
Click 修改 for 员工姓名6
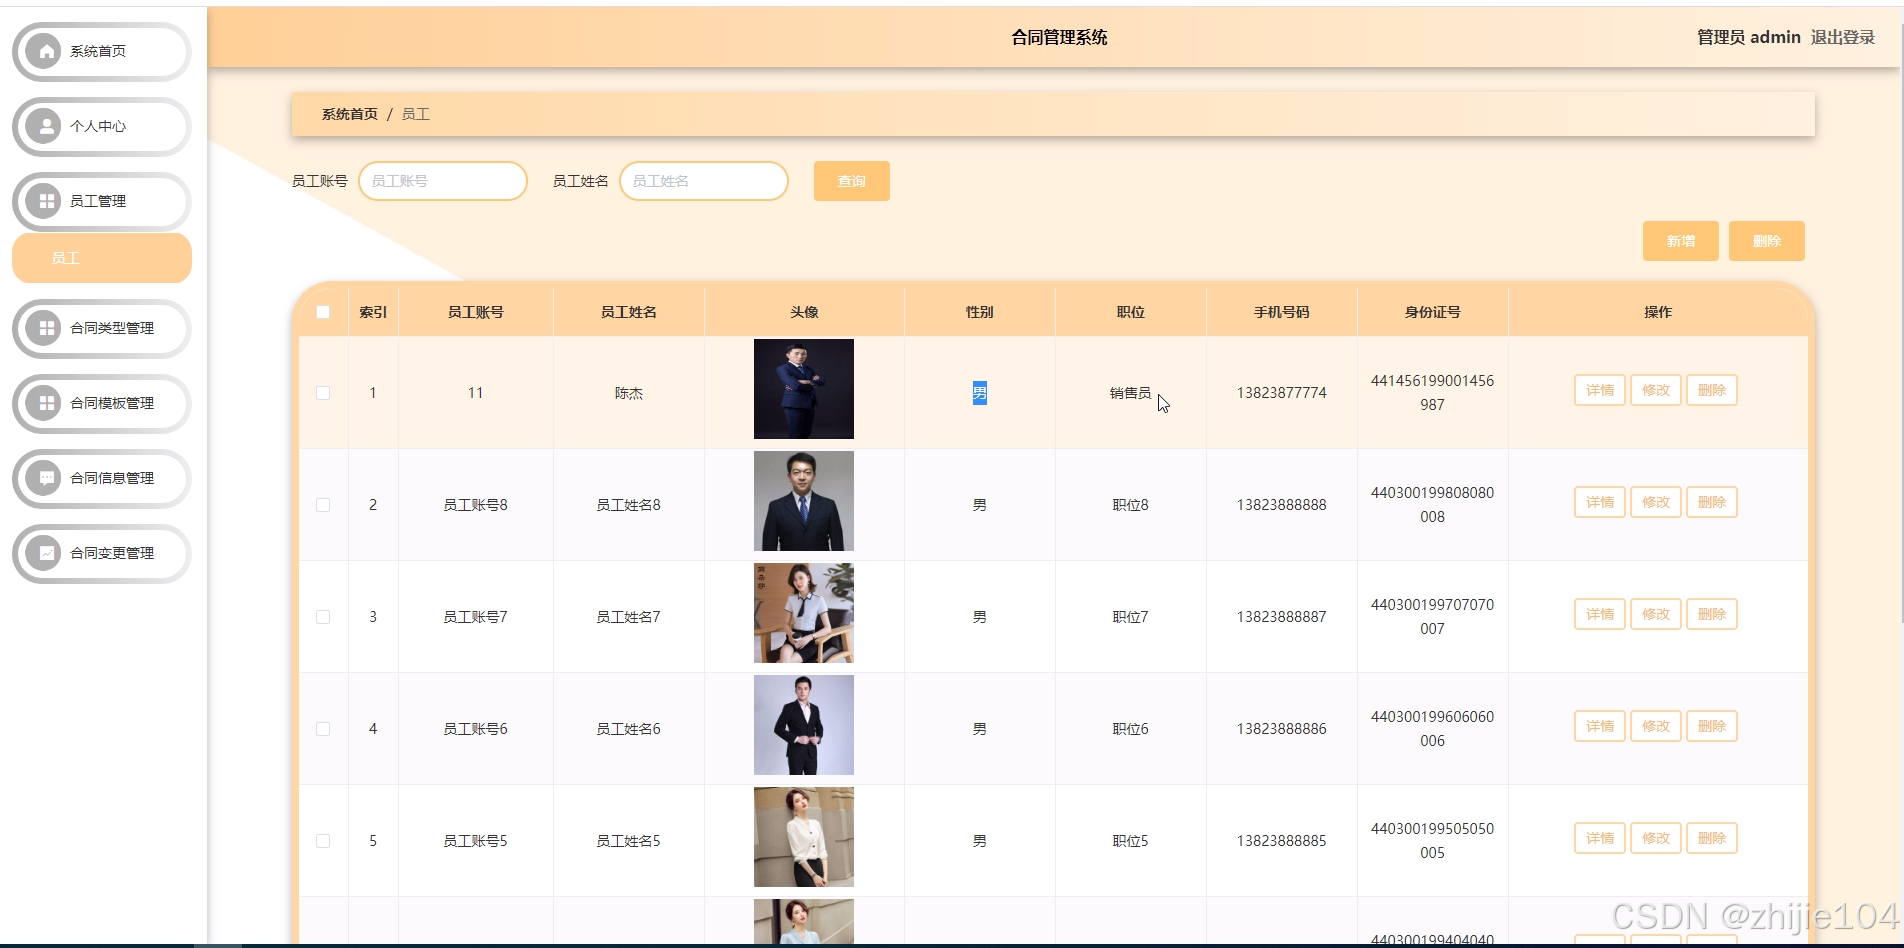pyautogui.click(x=1656, y=726)
